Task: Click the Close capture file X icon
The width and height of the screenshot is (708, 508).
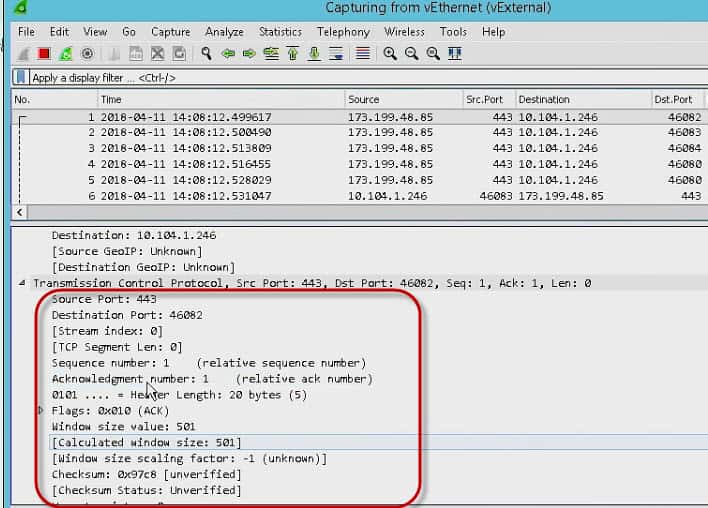Action: (158, 54)
